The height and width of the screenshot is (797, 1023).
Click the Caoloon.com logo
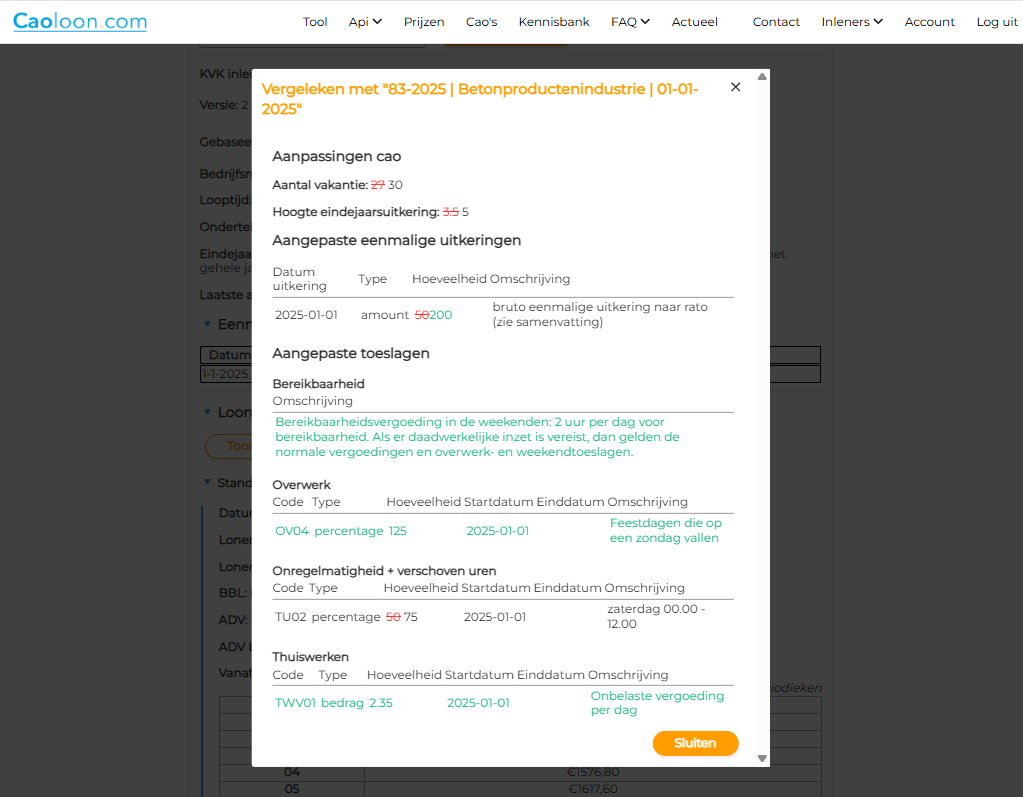pos(80,21)
